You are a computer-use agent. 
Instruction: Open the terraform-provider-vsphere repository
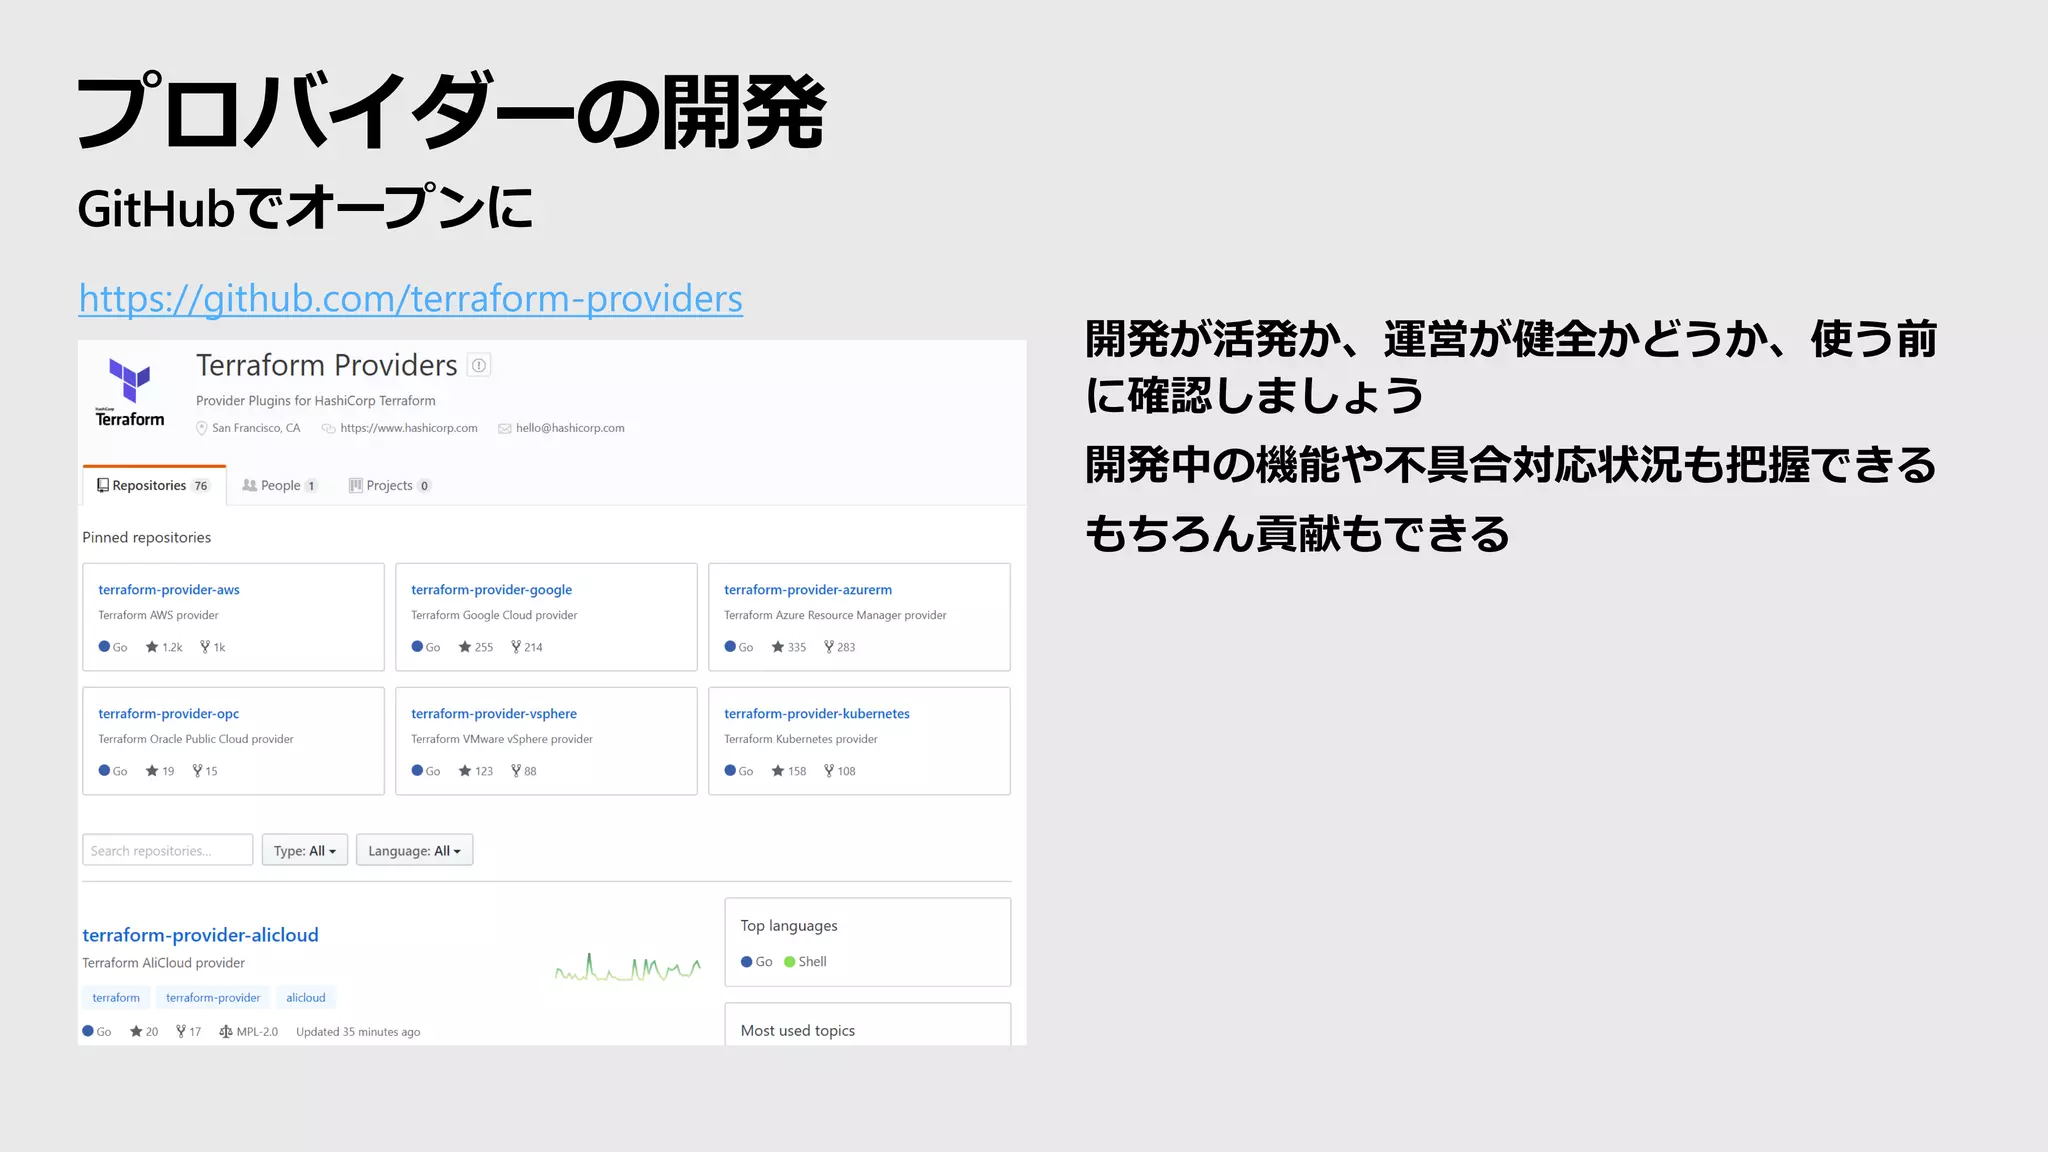(x=494, y=714)
